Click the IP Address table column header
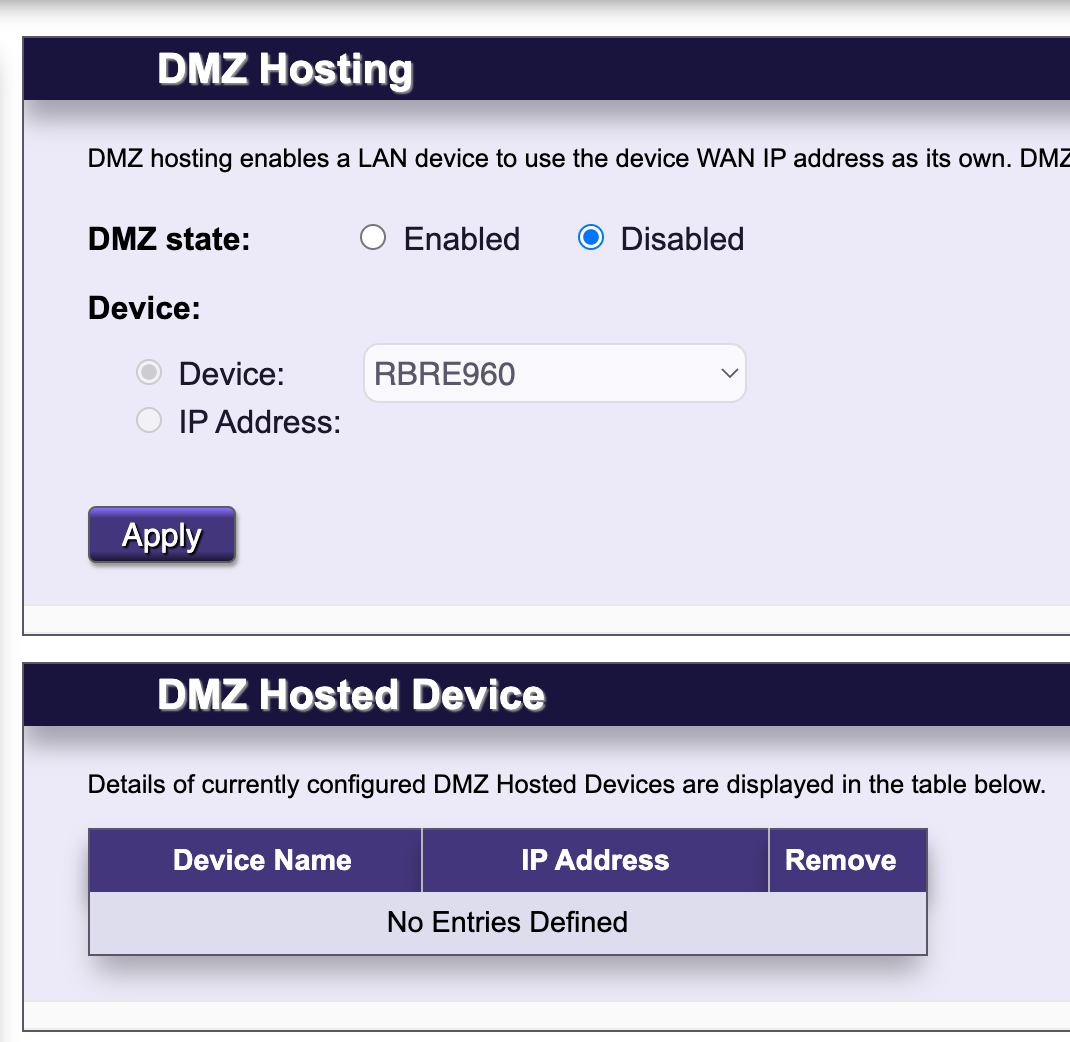 coord(595,860)
